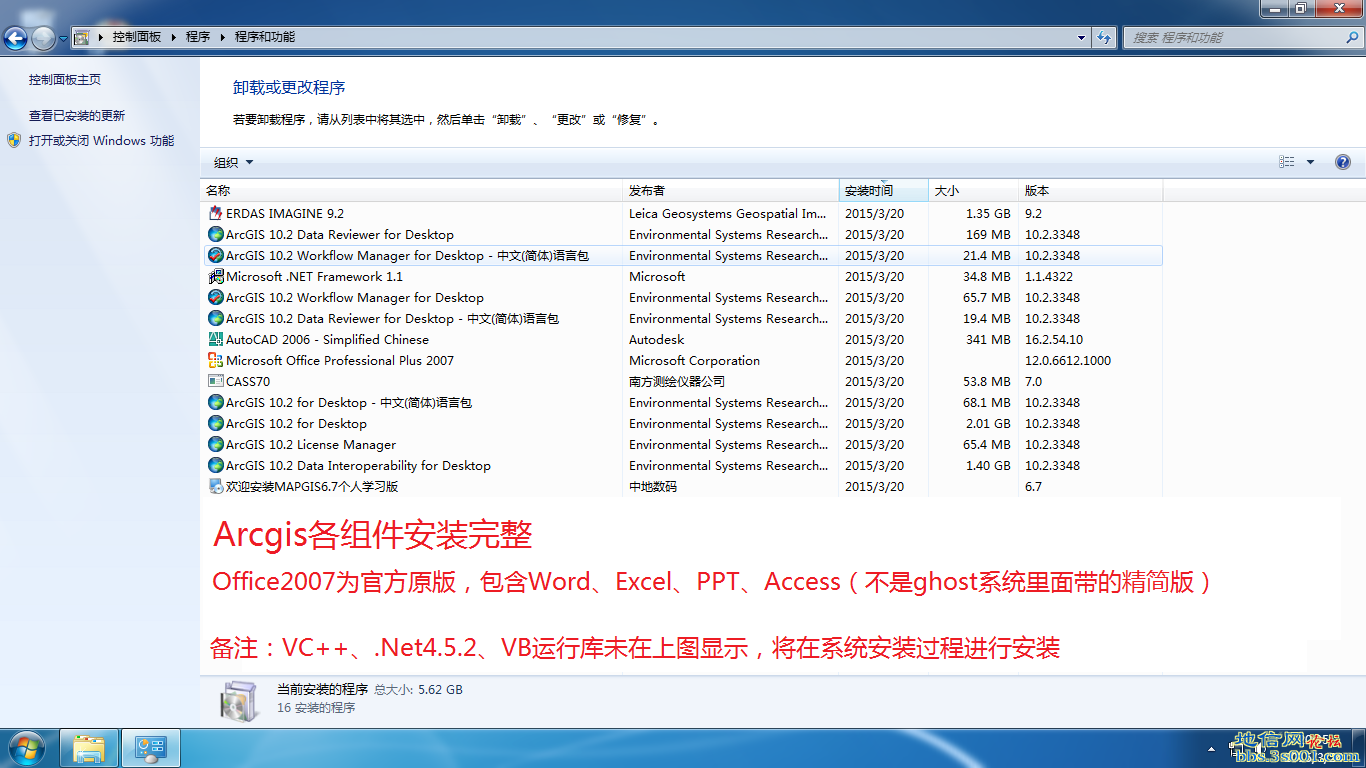Sort the list by 安装时间 column header
This screenshot has width=1366, height=768.
[x=884, y=190]
